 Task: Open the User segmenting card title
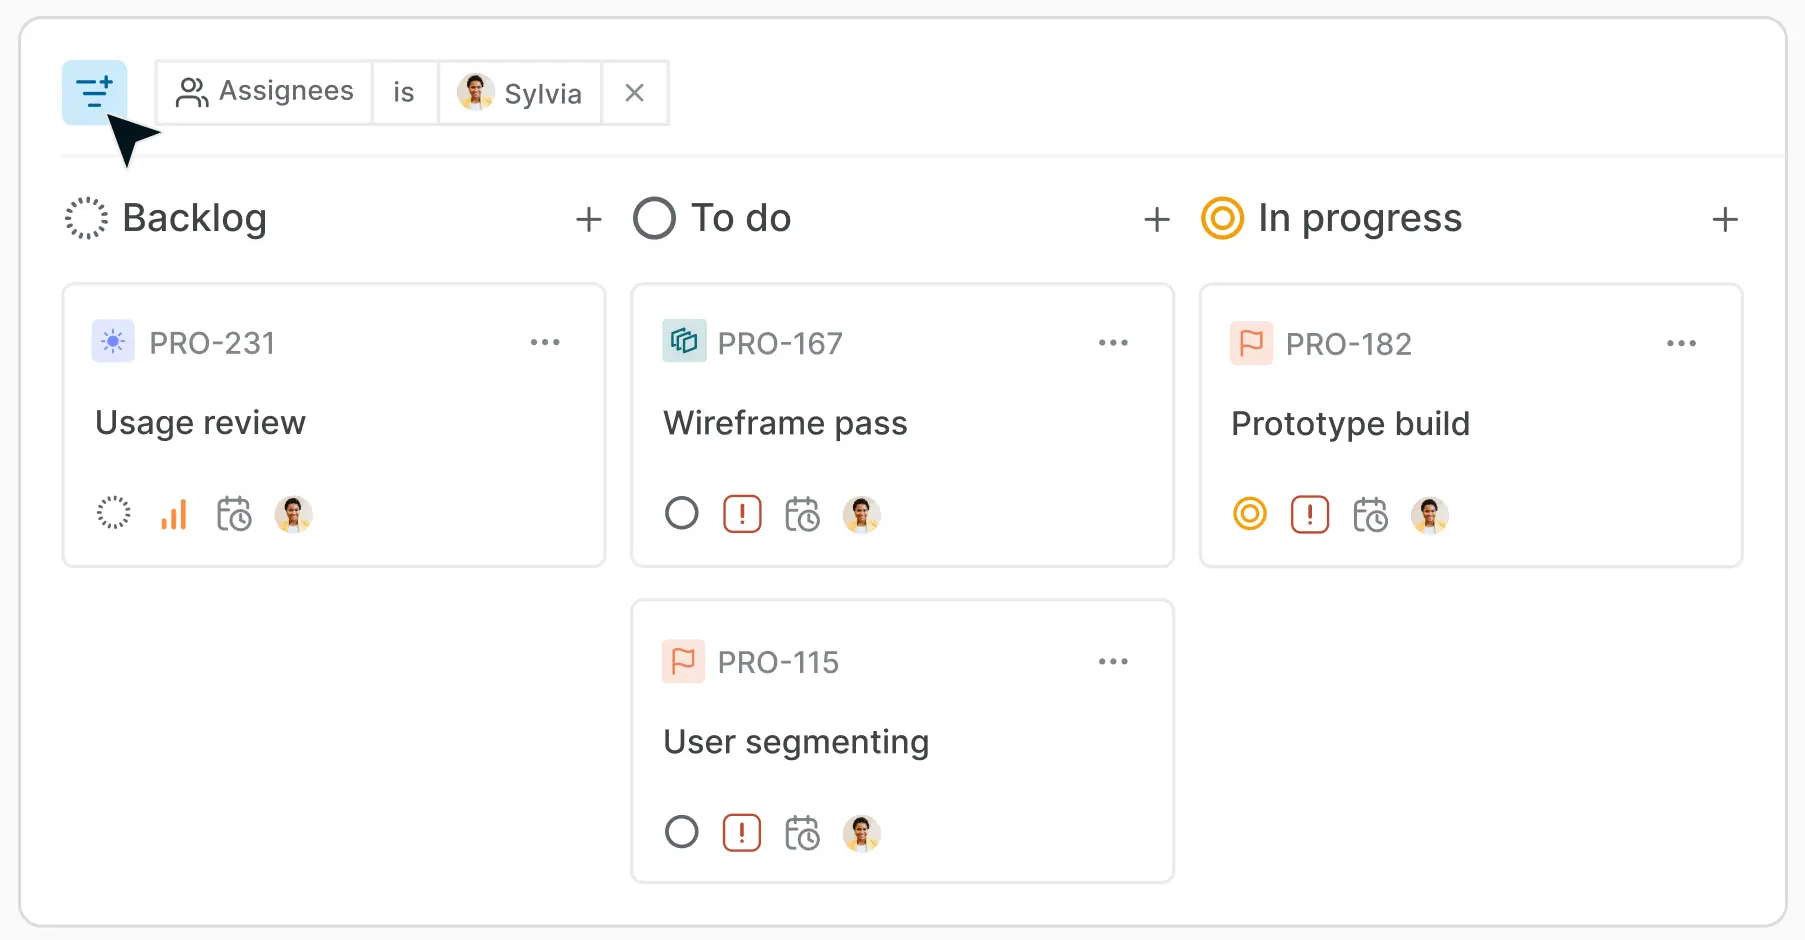pos(796,742)
